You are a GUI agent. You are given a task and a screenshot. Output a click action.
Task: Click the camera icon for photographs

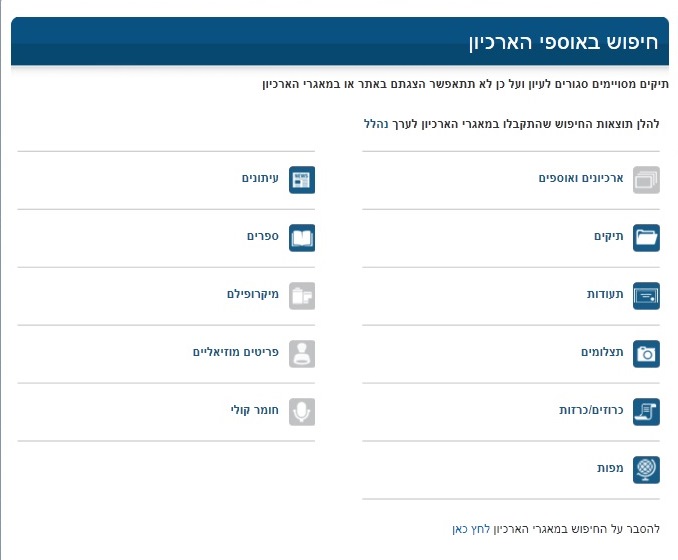point(647,354)
